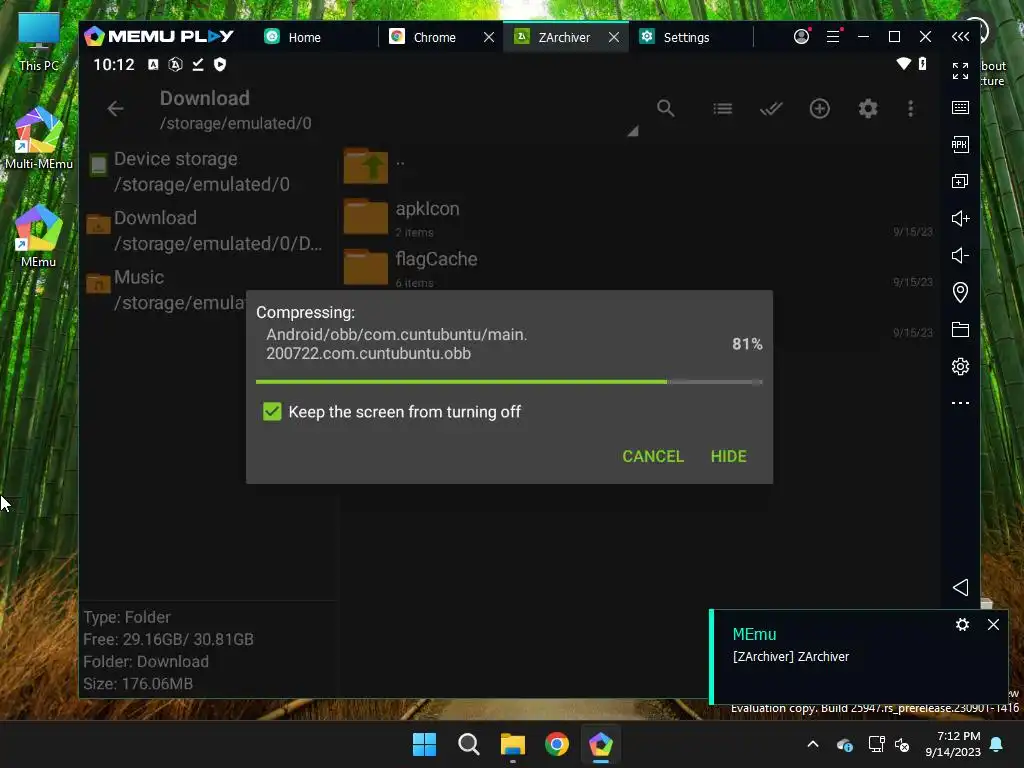Image resolution: width=1024 pixels, height=768 pixels.
Task: Click CANCEL in compressing dialog
Action: (653, 456)
